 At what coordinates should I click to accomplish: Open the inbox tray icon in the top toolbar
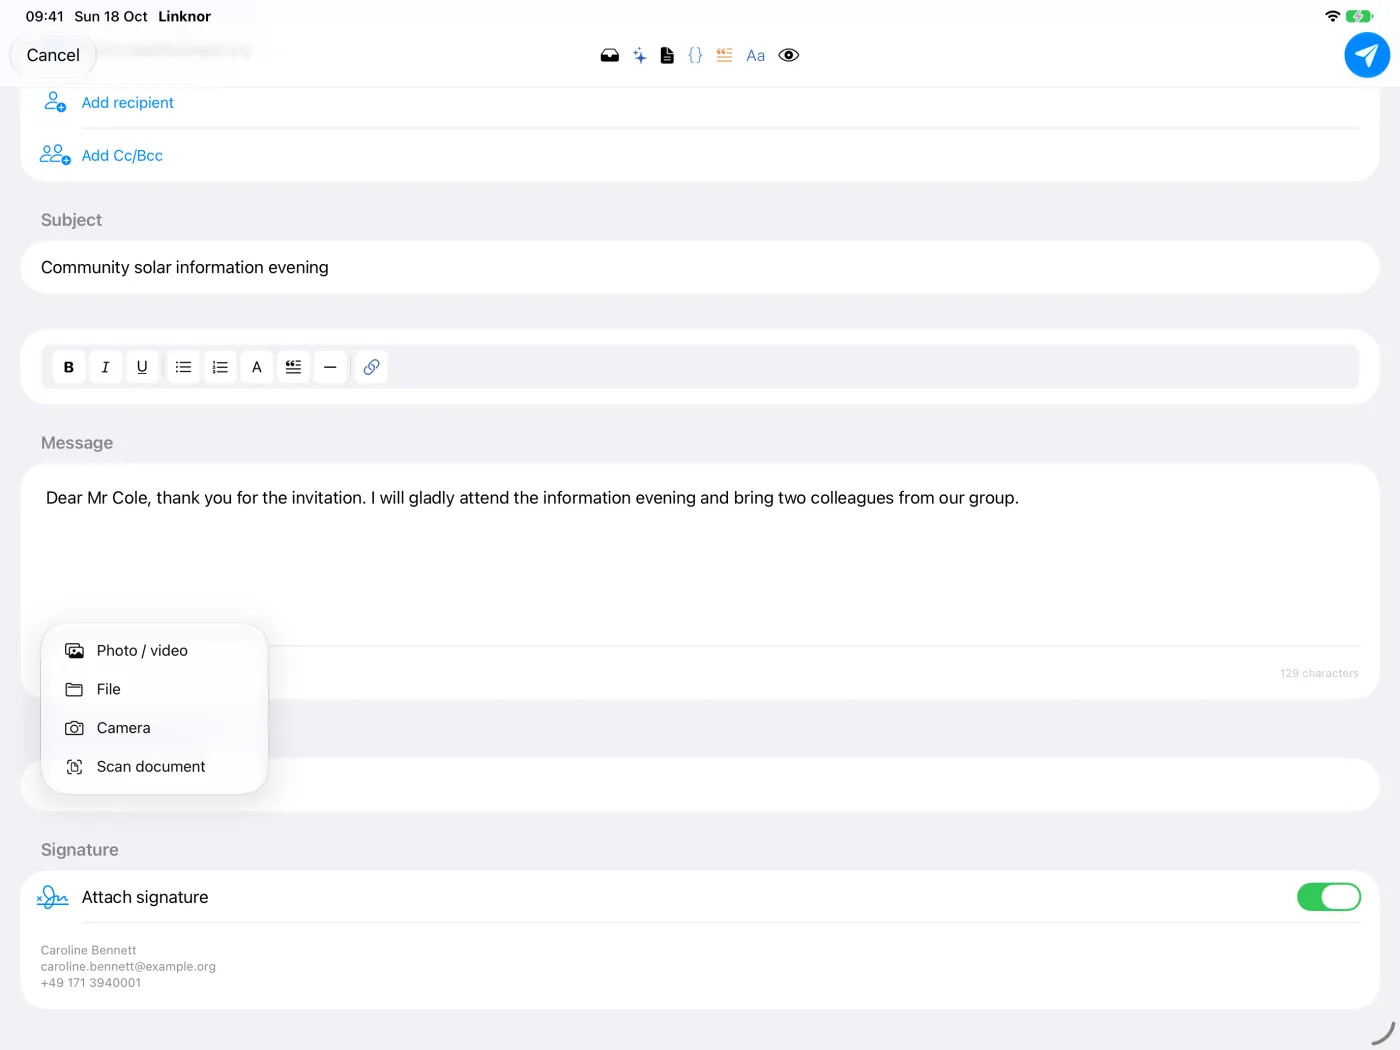[609, 56]
